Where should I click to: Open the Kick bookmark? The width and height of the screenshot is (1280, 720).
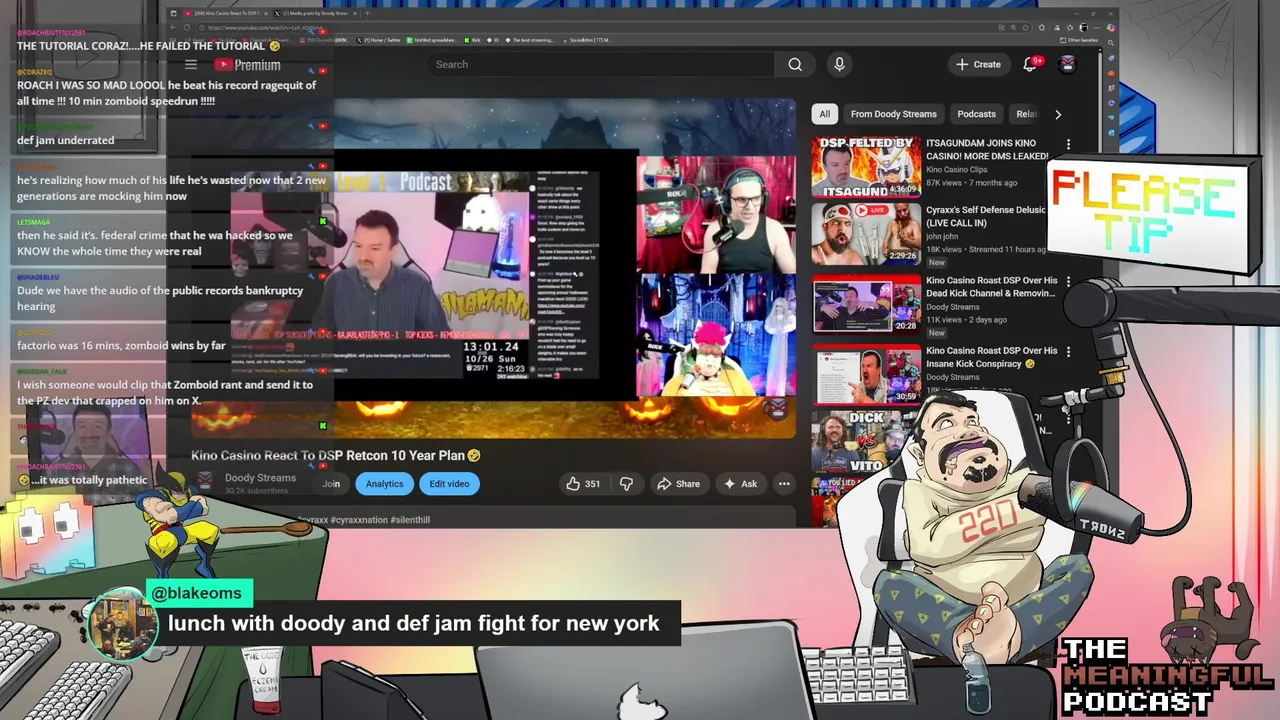pyautogui.click(x=473, y=40)
